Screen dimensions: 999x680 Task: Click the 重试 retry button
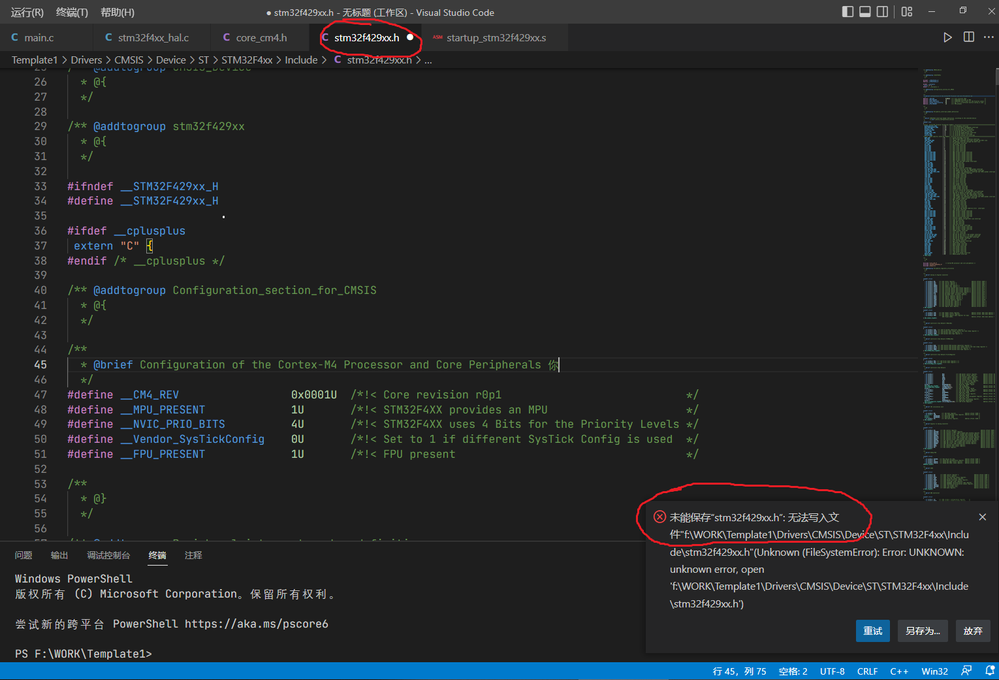click(x=872, y=631)
